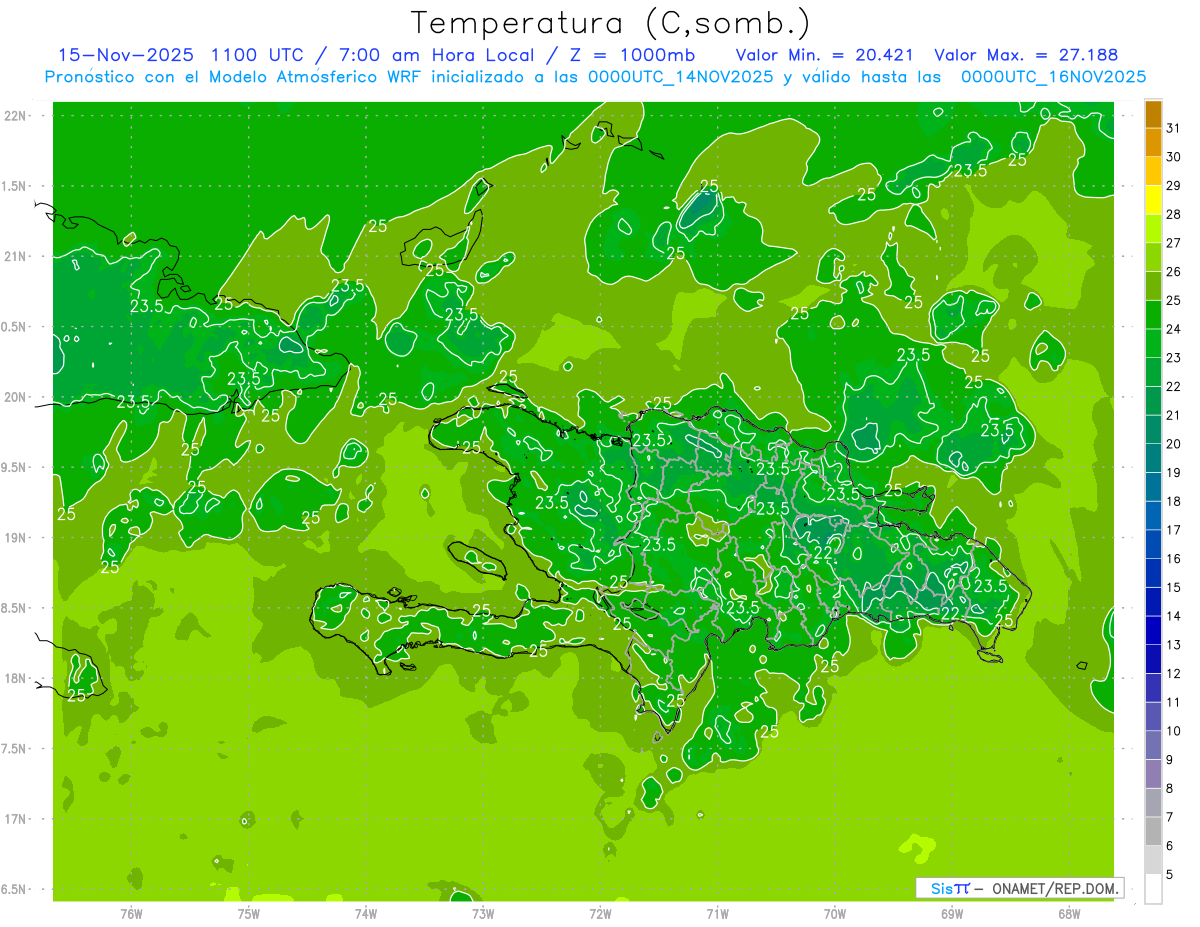Click the 21N latitude axis label
This screenshot has height=927, width=1200.
pyautogui.click(x=16, y=257)
